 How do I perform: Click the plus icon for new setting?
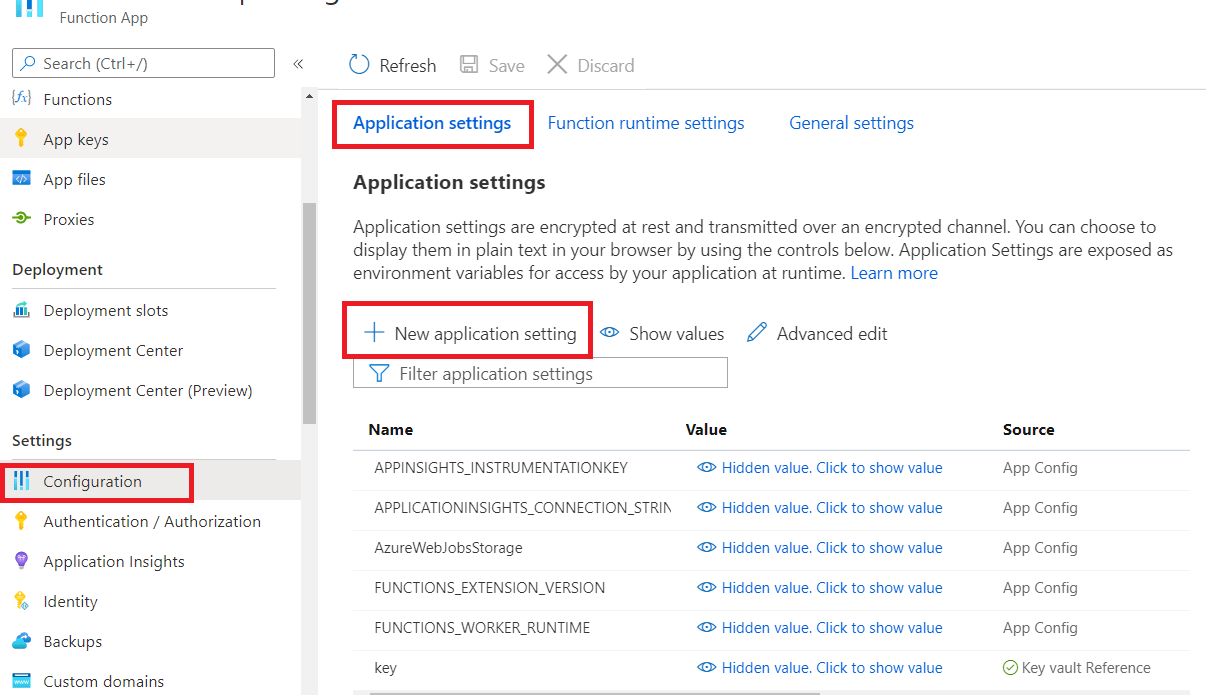[373, 333]
